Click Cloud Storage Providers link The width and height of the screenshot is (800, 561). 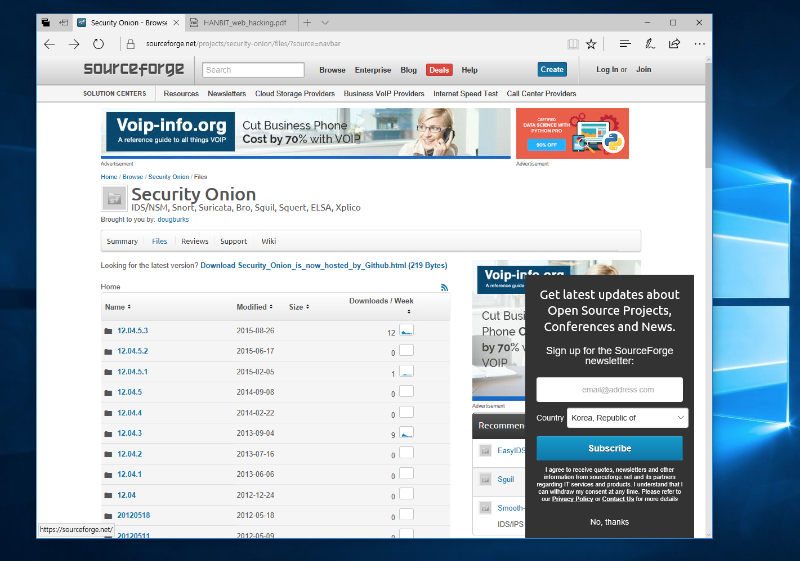295,93
